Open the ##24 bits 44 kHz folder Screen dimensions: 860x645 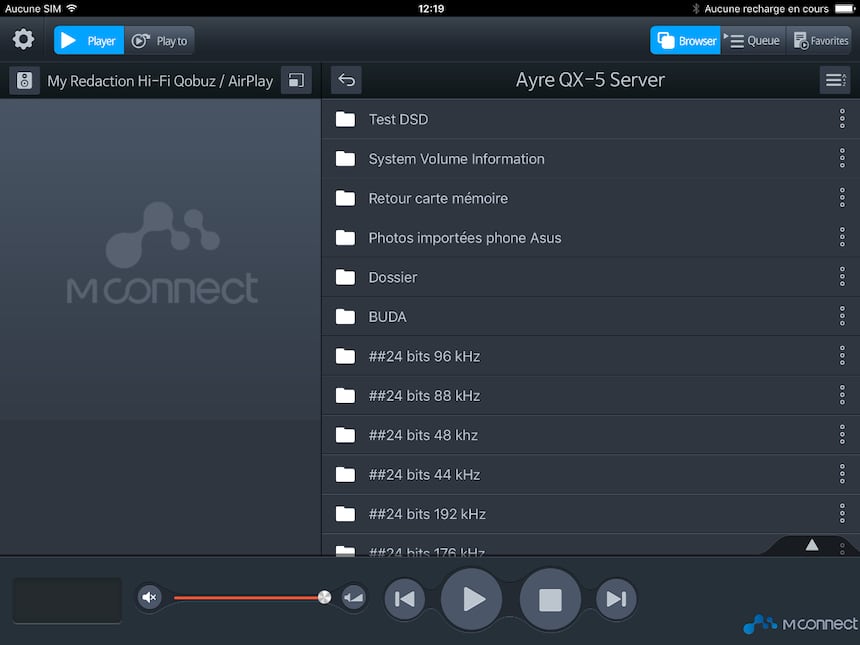pos(590,474)
